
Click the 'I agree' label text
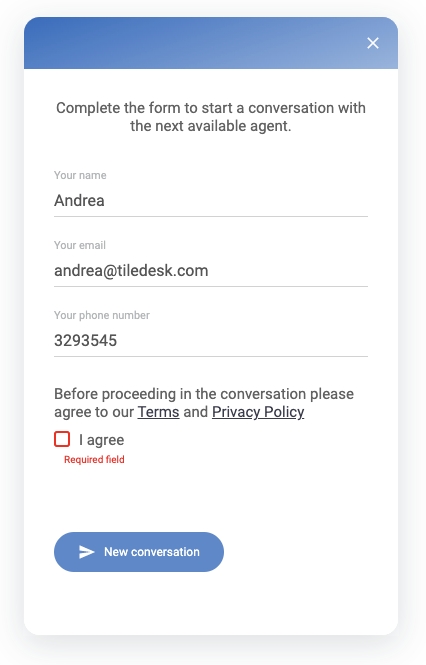(101, 440)
